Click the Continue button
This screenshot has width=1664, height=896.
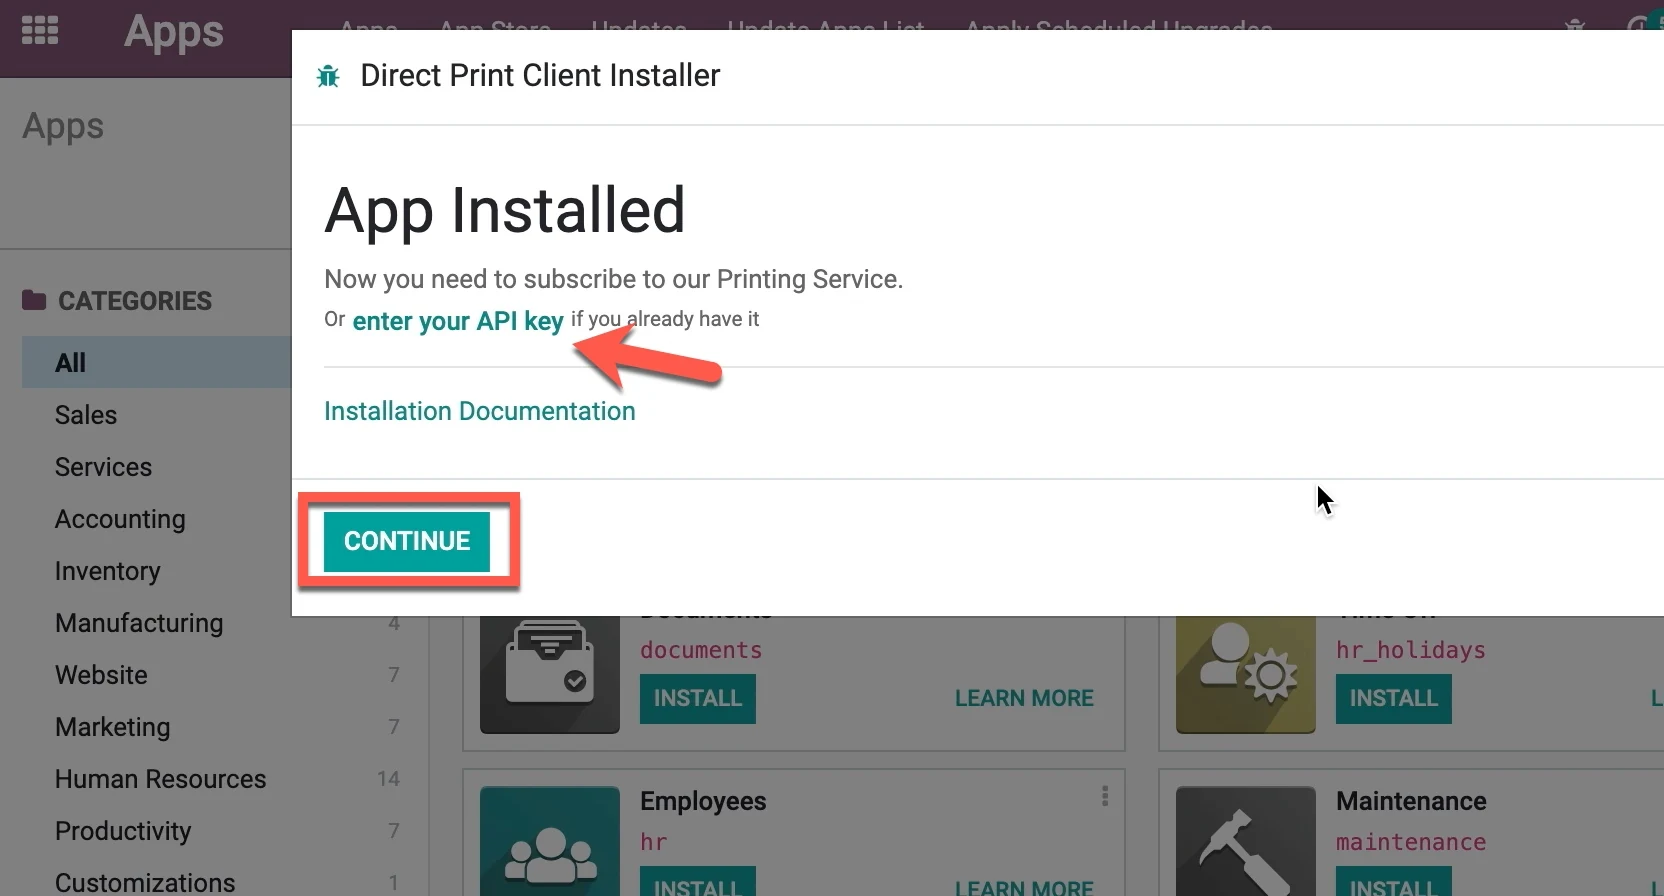(407, 541)
